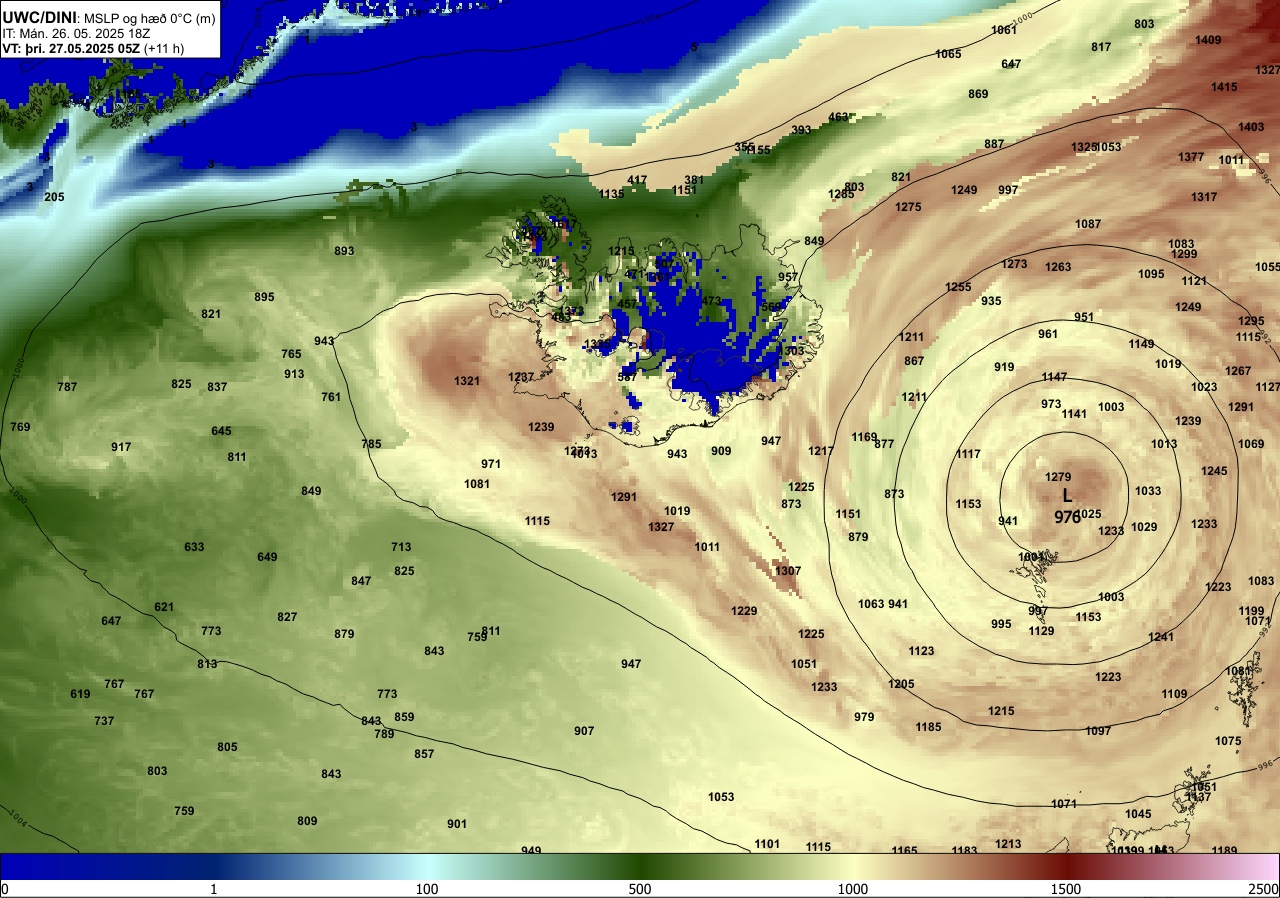Click the color scale label 1500

[1066, 889]
